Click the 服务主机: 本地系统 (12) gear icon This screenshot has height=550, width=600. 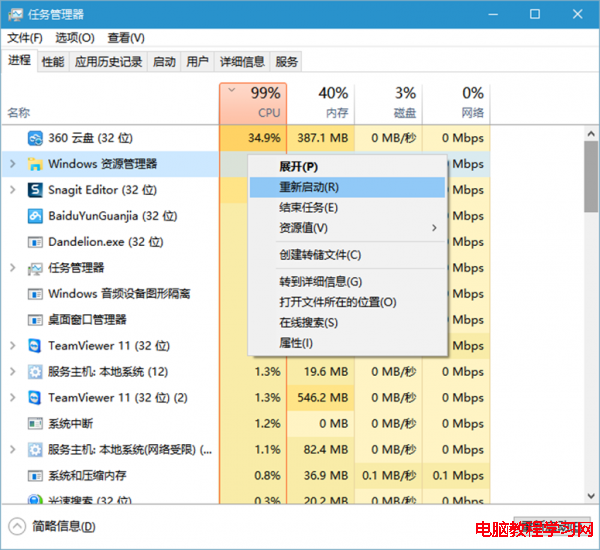[x=35, y=372]
